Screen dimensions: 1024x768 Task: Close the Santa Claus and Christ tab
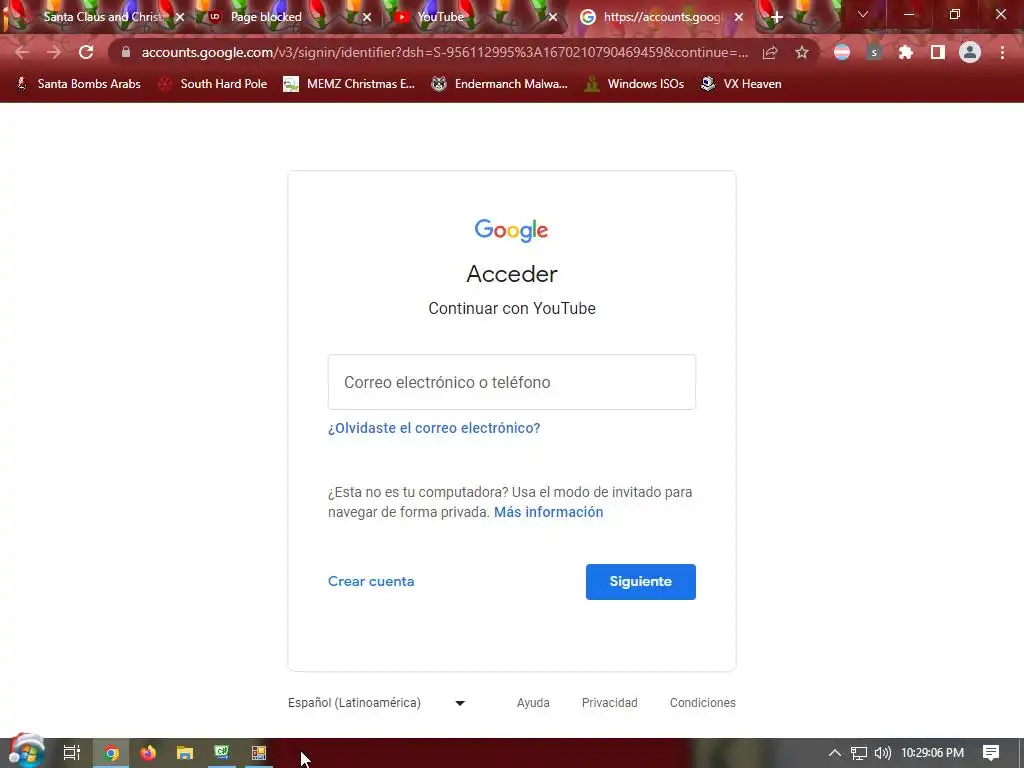(x=180, y=18)
